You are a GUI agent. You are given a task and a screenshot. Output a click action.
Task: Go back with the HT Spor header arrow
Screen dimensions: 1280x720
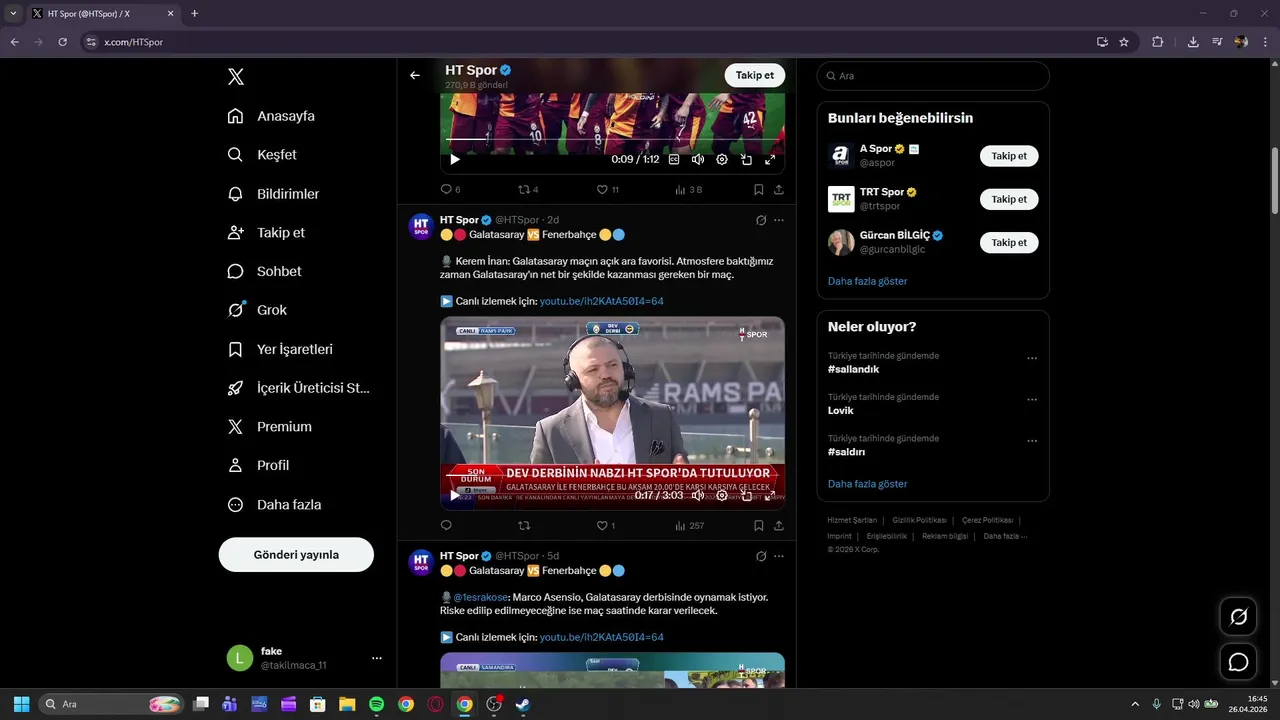tap(415, 75)
